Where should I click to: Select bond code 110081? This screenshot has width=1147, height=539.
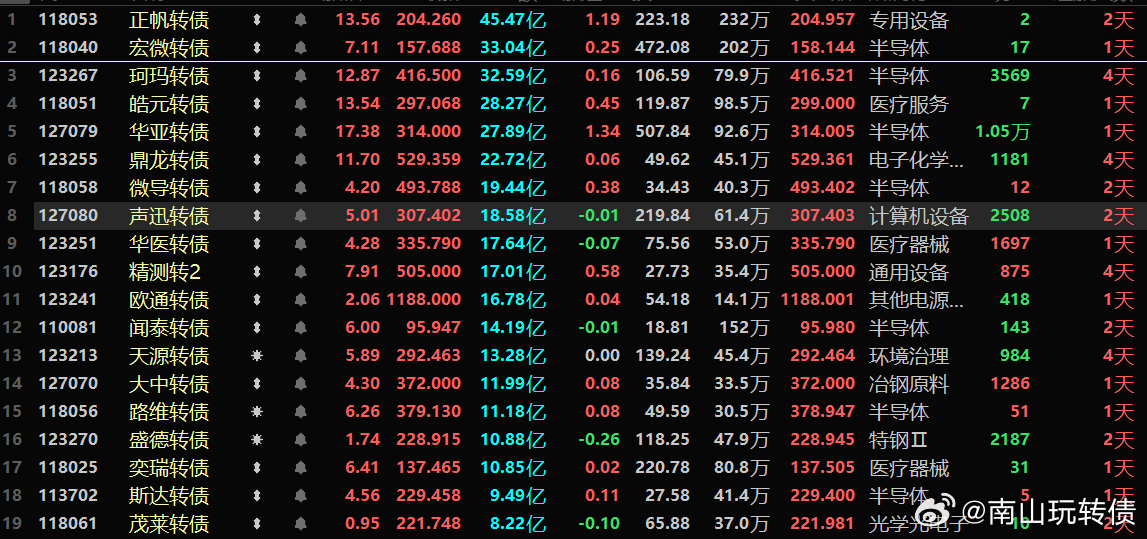(68, 328)
